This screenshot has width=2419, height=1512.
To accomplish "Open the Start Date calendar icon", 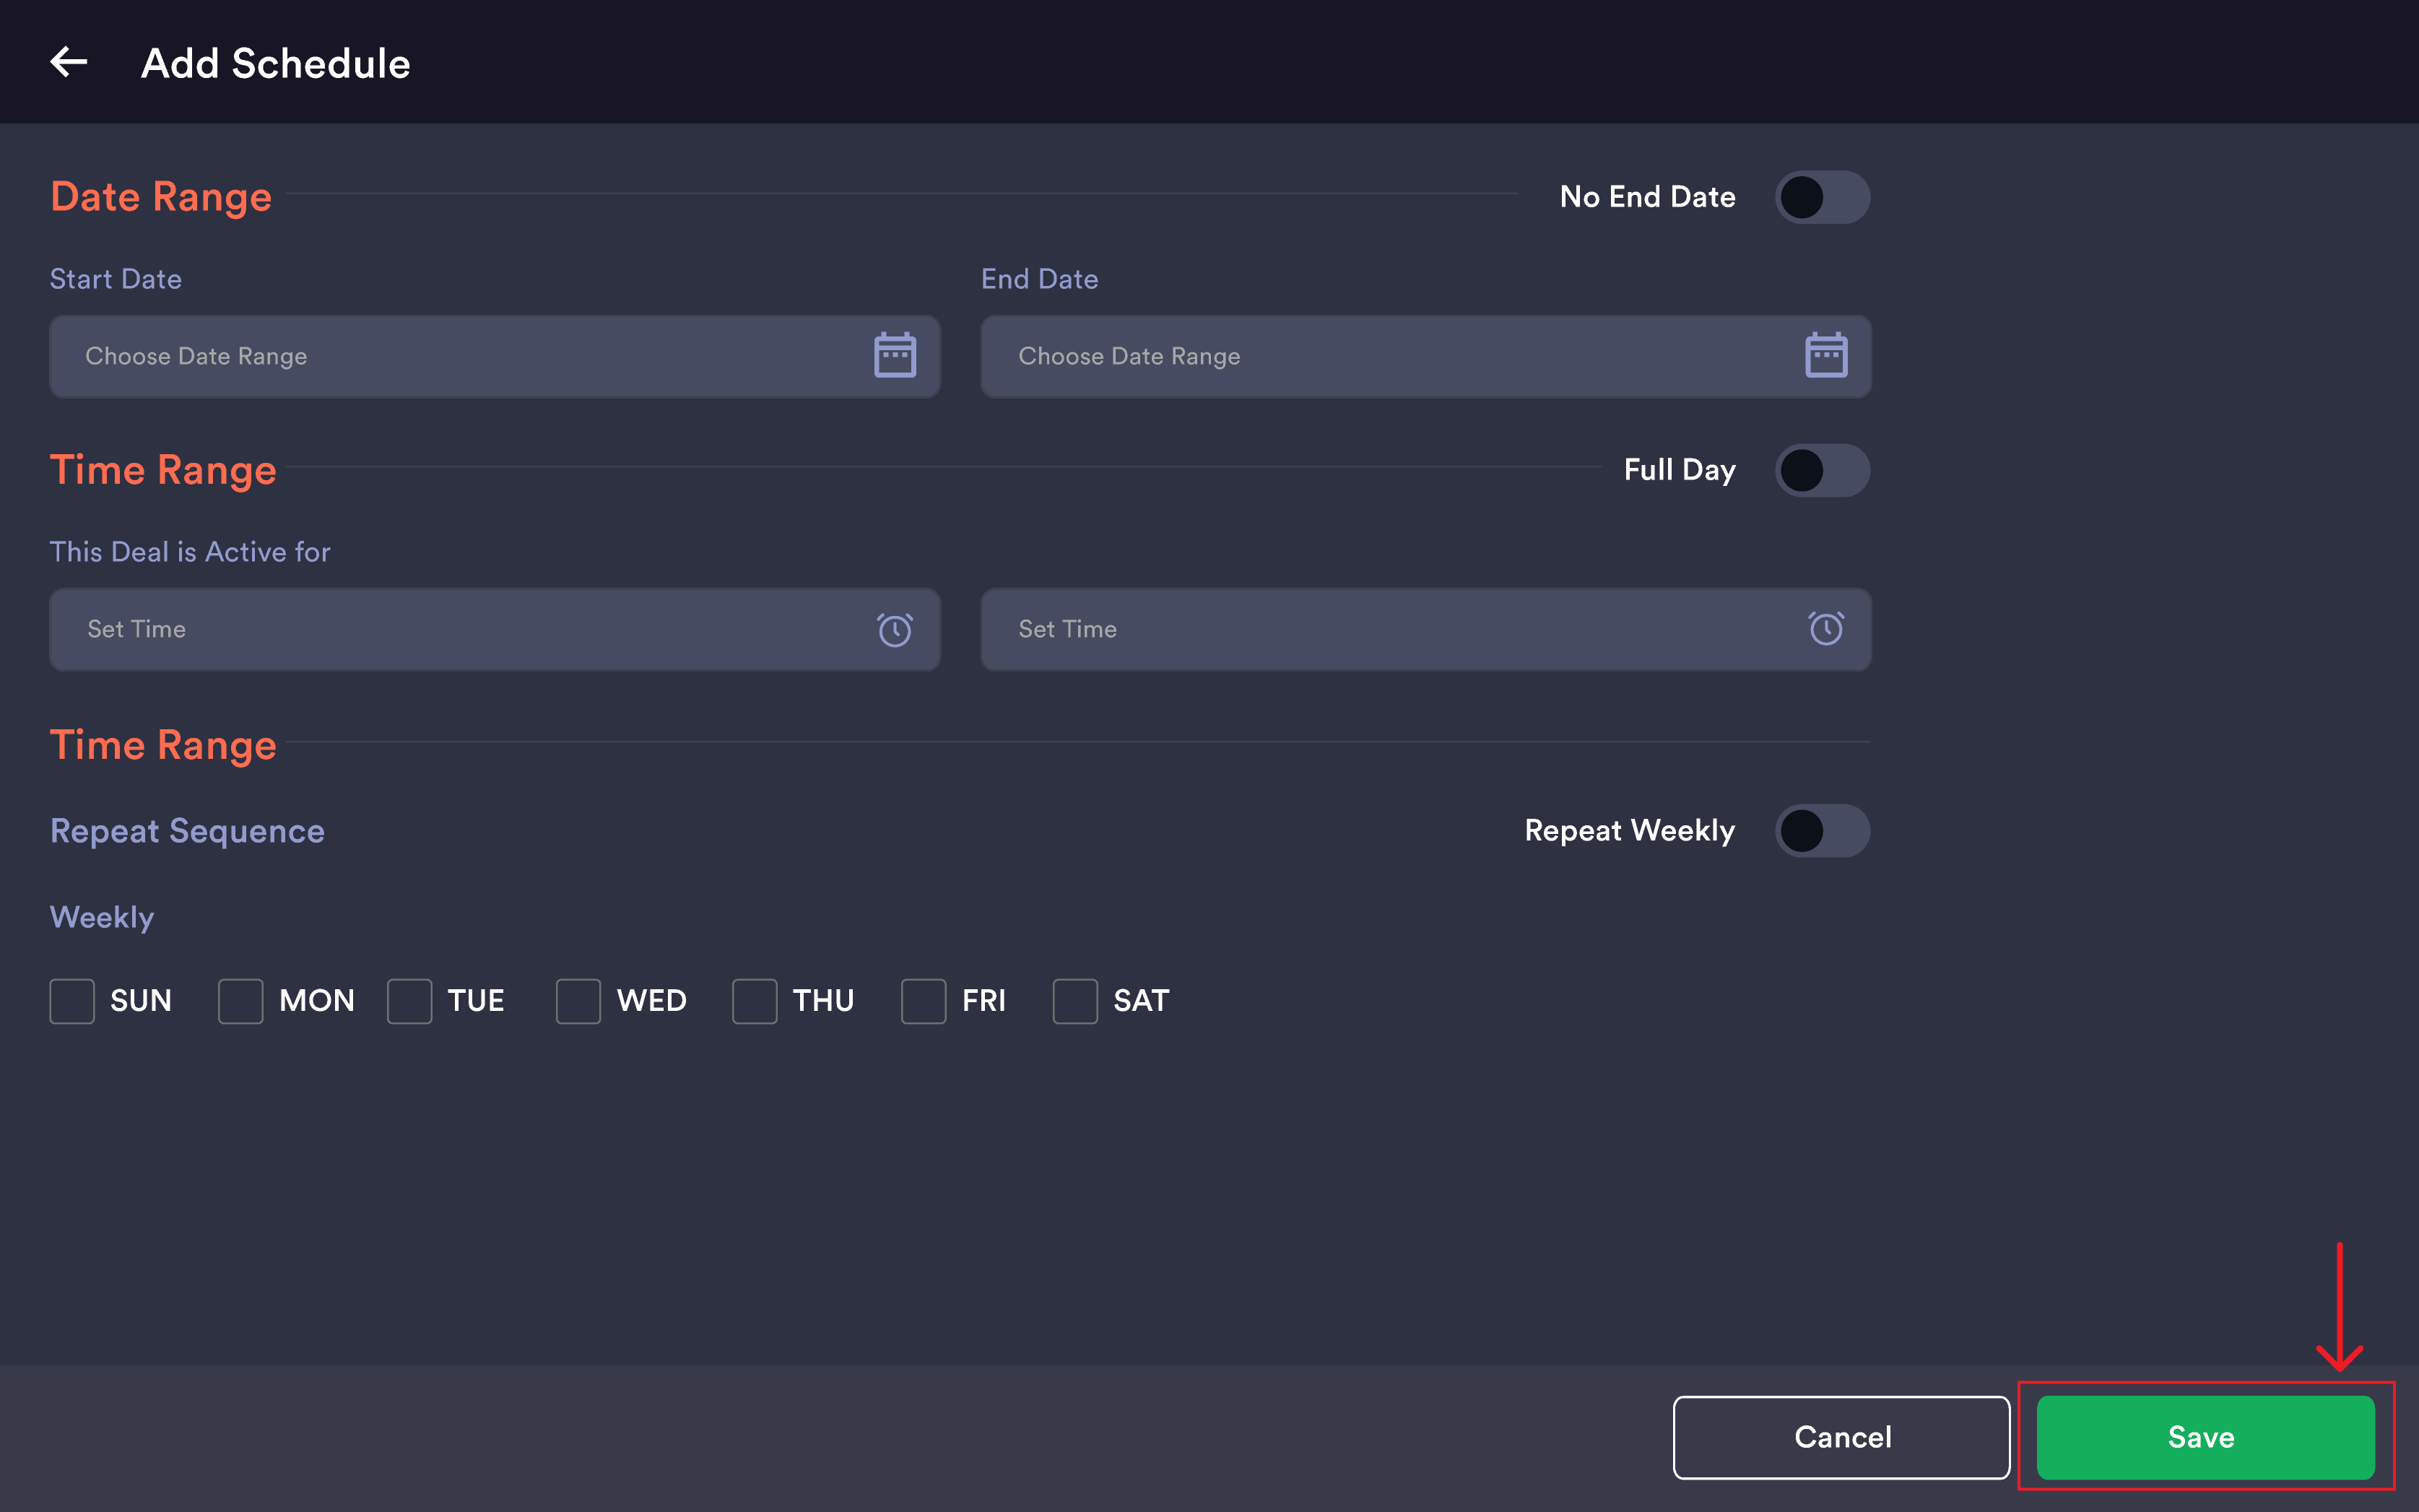I will point(894,355).
